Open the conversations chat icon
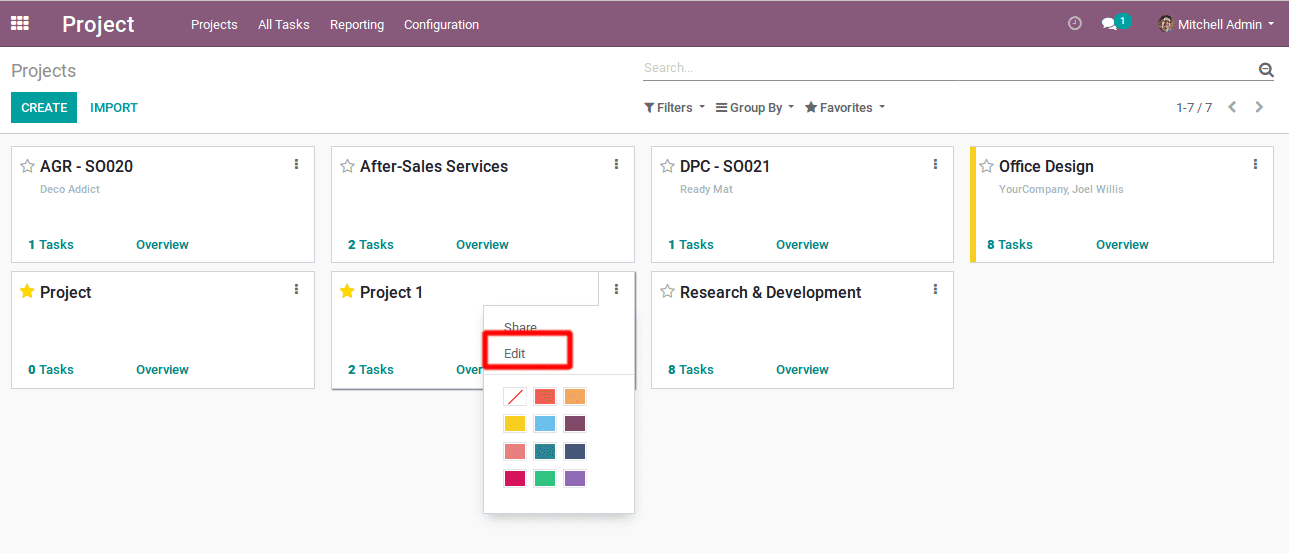 1109,24
